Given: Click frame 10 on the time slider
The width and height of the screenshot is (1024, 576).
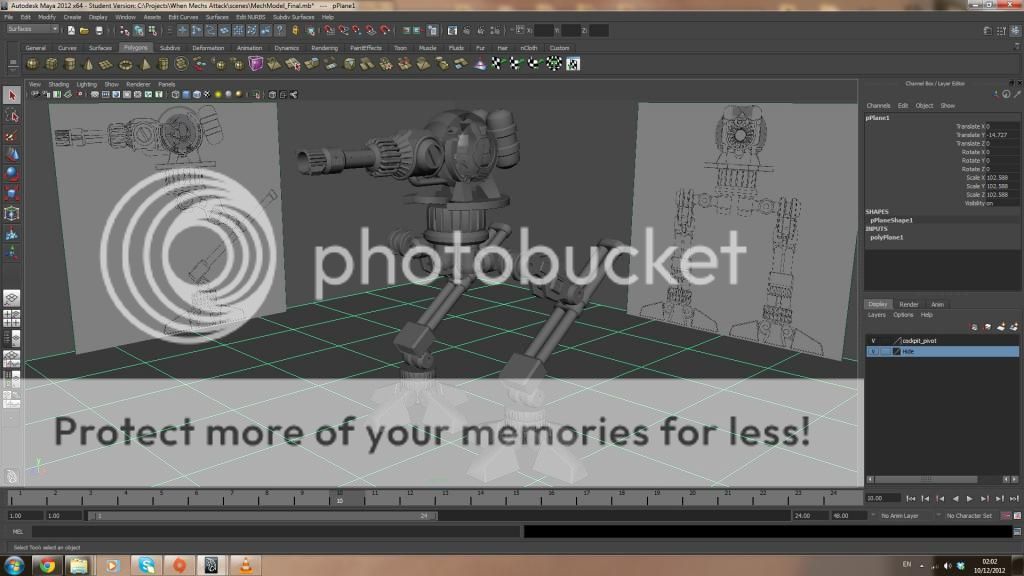Looking at the screenshot, I should pyautogui.click(x=340, y=497).
